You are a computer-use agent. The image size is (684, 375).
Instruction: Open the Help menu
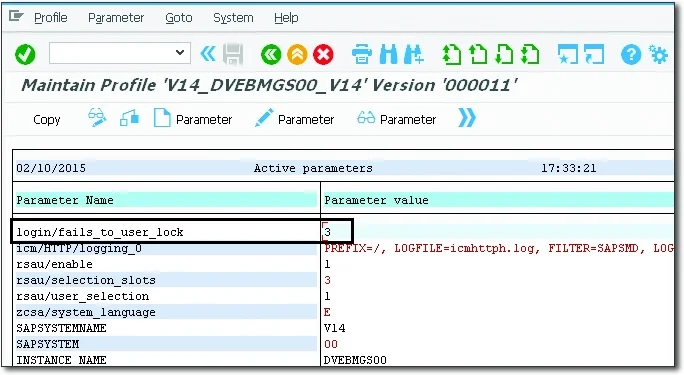[x=286, y=18]
